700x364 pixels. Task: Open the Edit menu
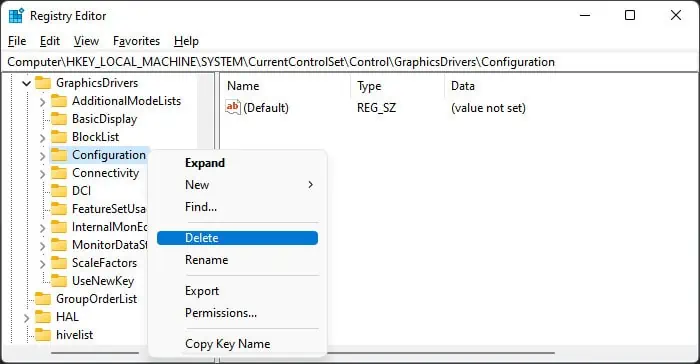click(50, 41)
